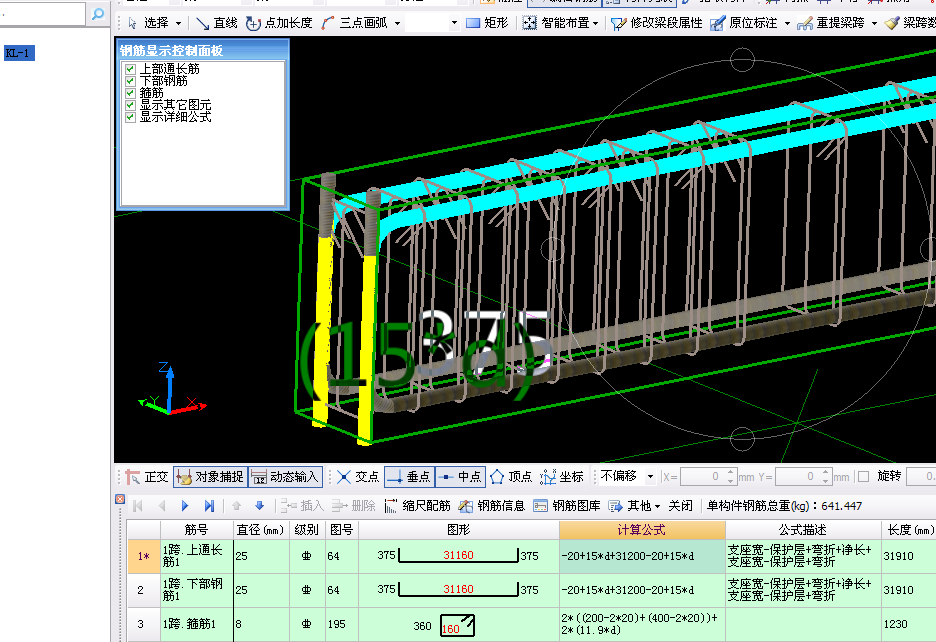
Task: Move rebar row down
Action: (x=260, y=506)
